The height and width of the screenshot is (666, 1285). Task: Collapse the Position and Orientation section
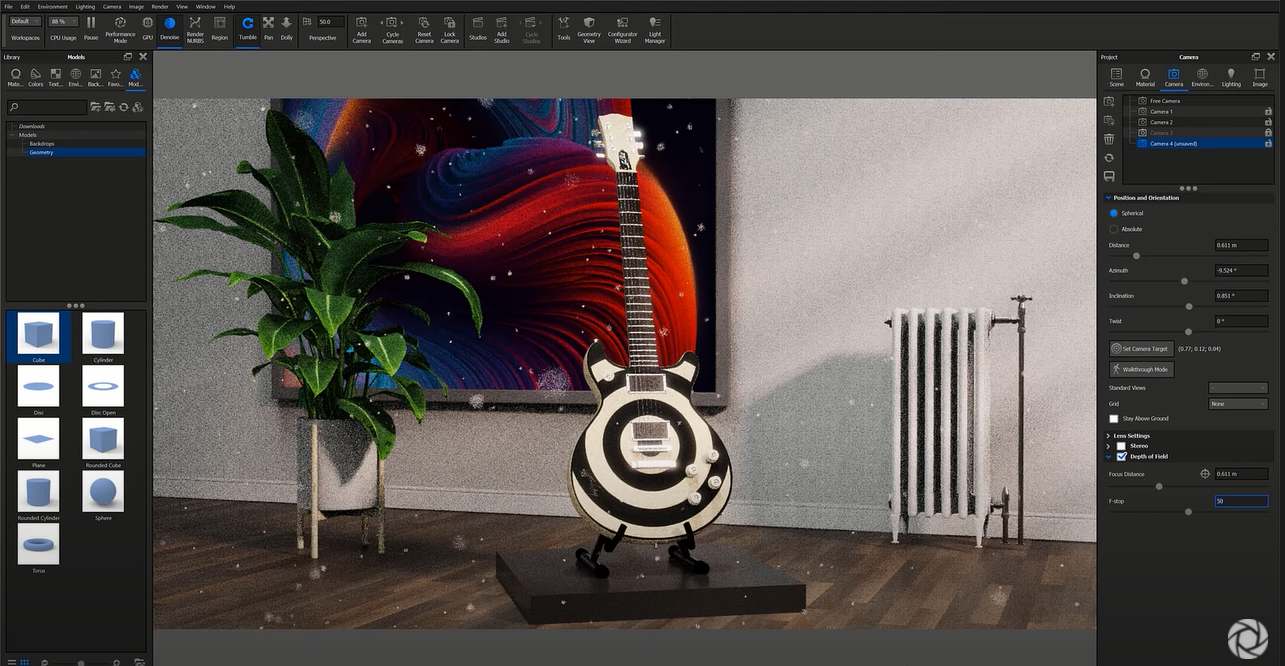point(1107,197)
